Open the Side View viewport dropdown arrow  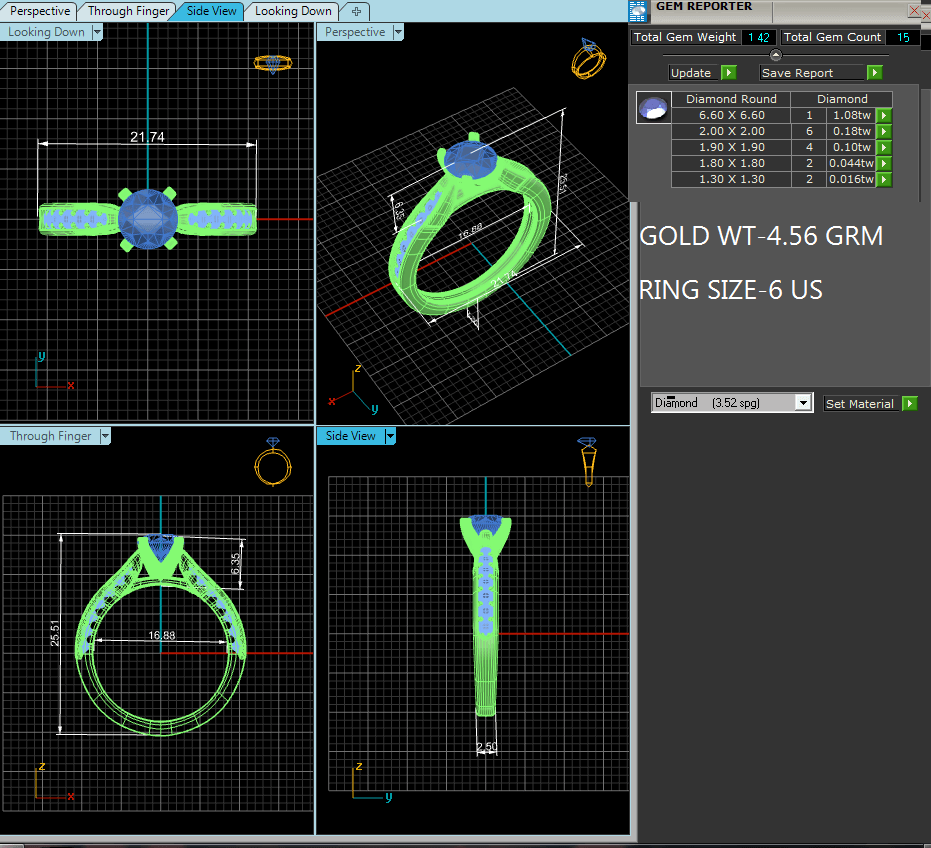[390, 436]
